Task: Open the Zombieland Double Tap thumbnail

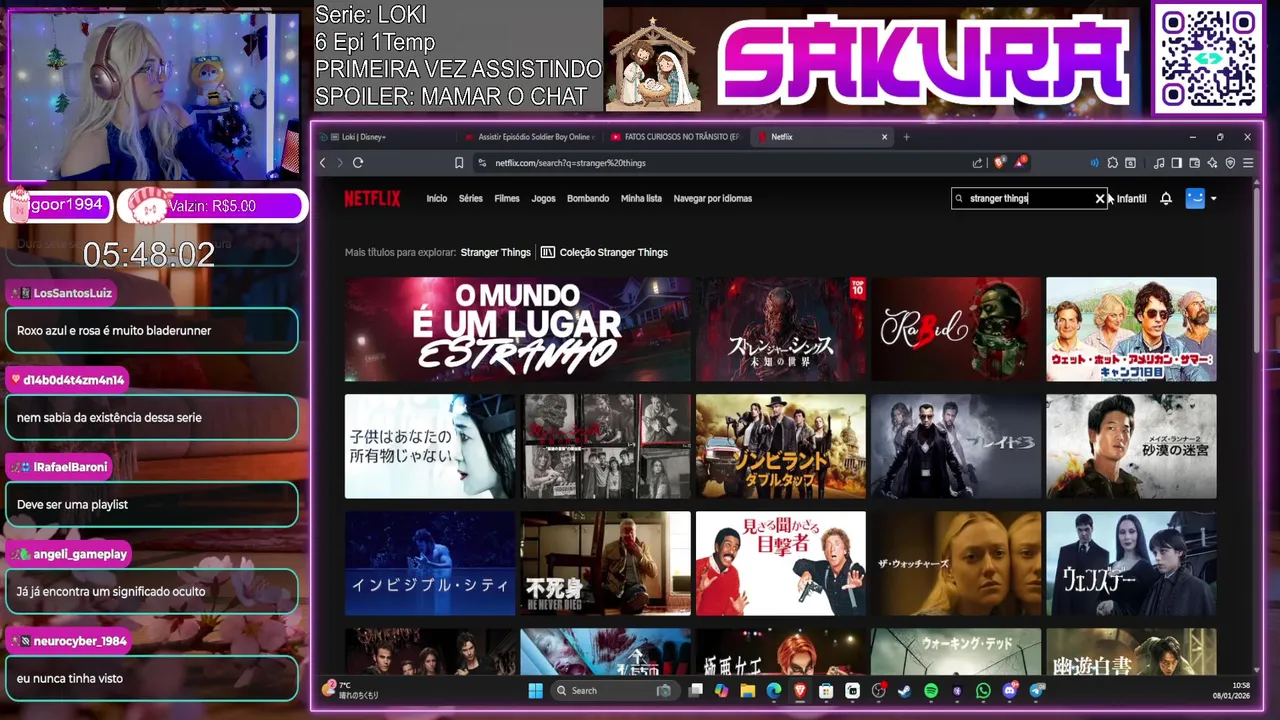Action: pos(781,446)
